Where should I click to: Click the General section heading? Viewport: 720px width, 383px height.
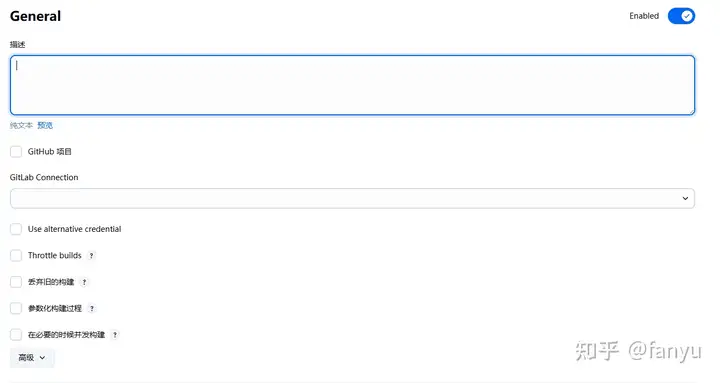(35, 16)
